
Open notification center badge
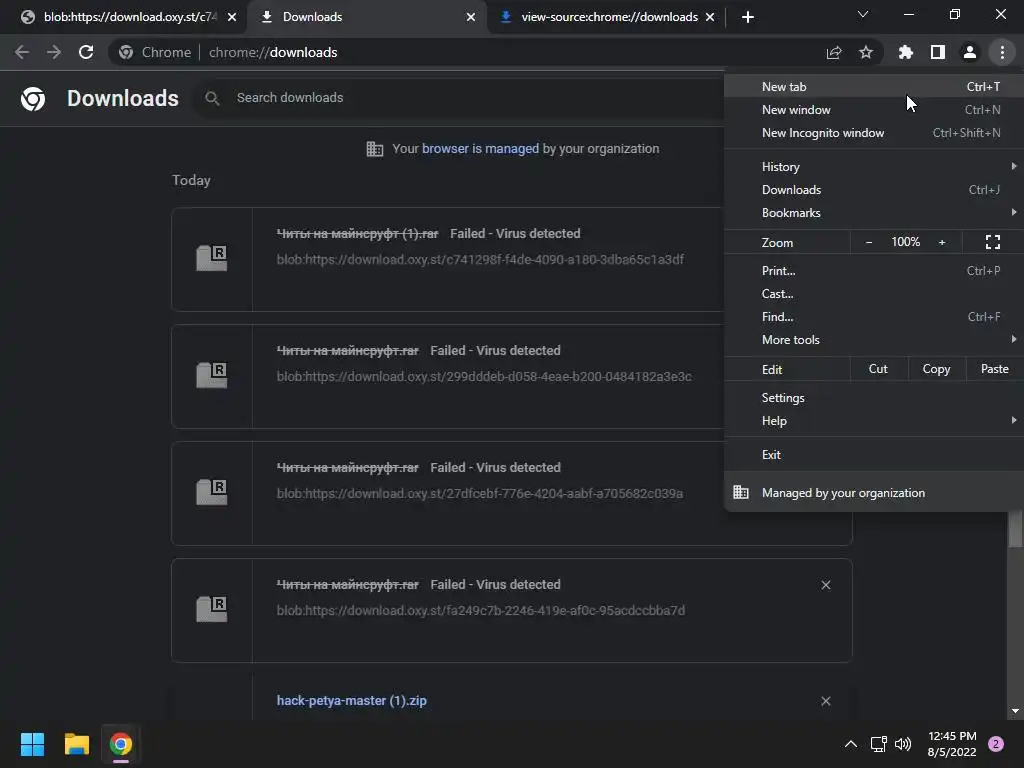tap(996, 744)
